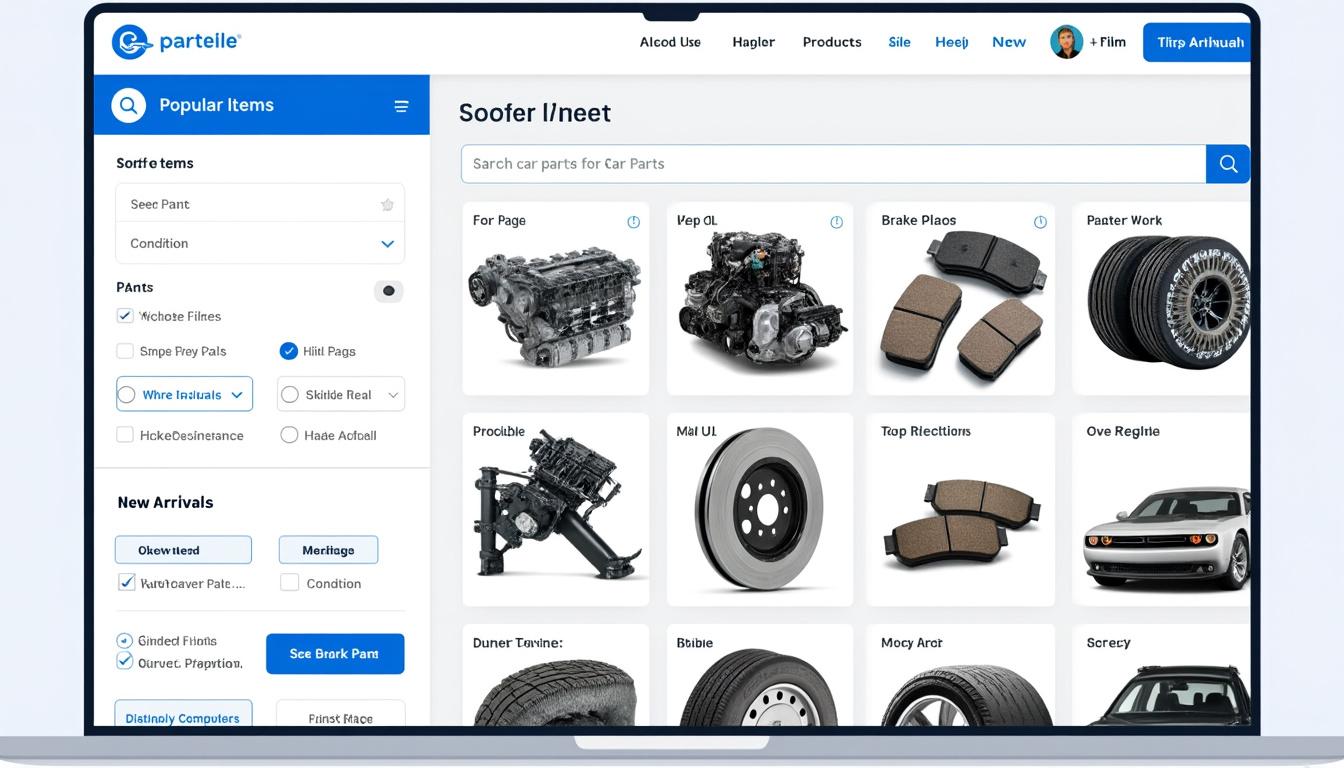Screen dimensions: 1344x768
Task: Open the Skiitde Real dropdown
Action: pos(340,395)
